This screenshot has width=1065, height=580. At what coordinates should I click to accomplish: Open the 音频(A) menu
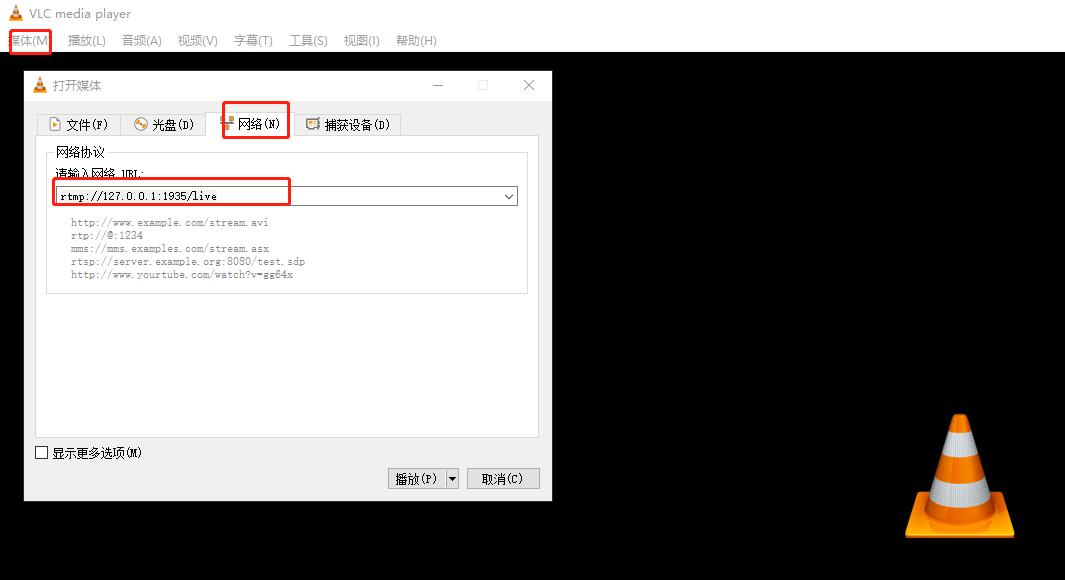tap(141, 41)
